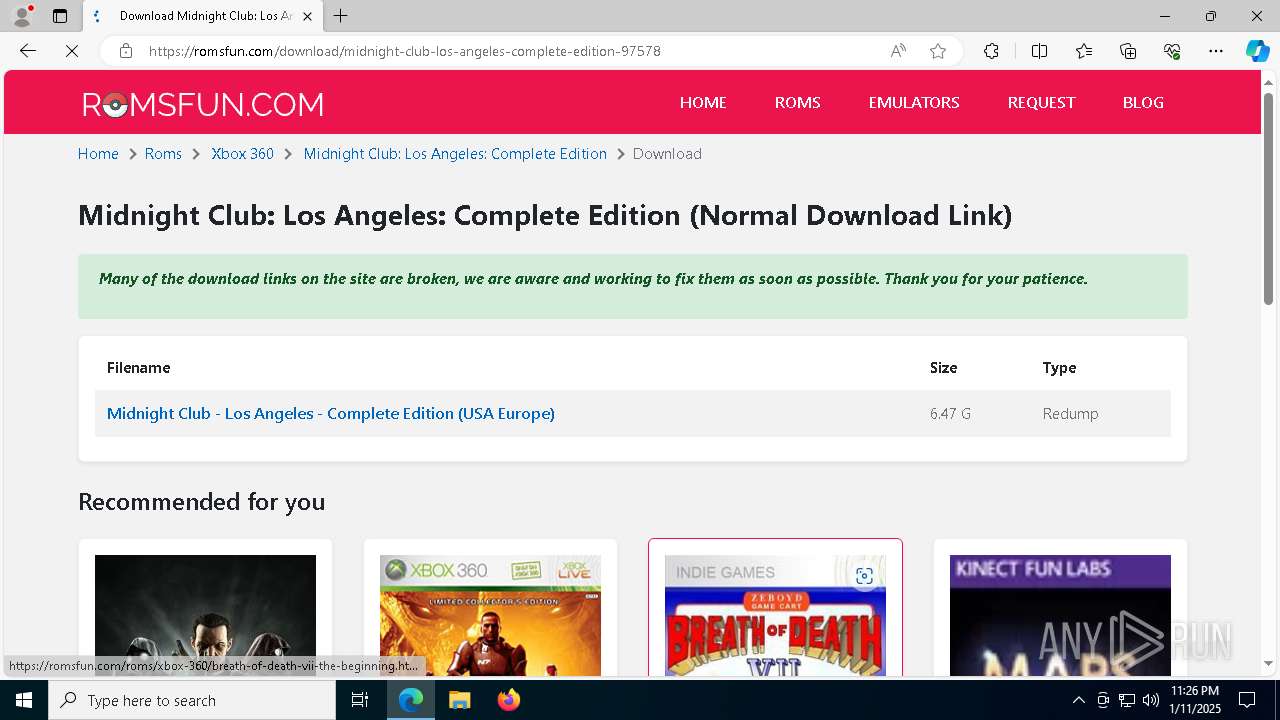
Task: Open Midnight Club Complete Edition breadcrumb
Action: (455, 154)
